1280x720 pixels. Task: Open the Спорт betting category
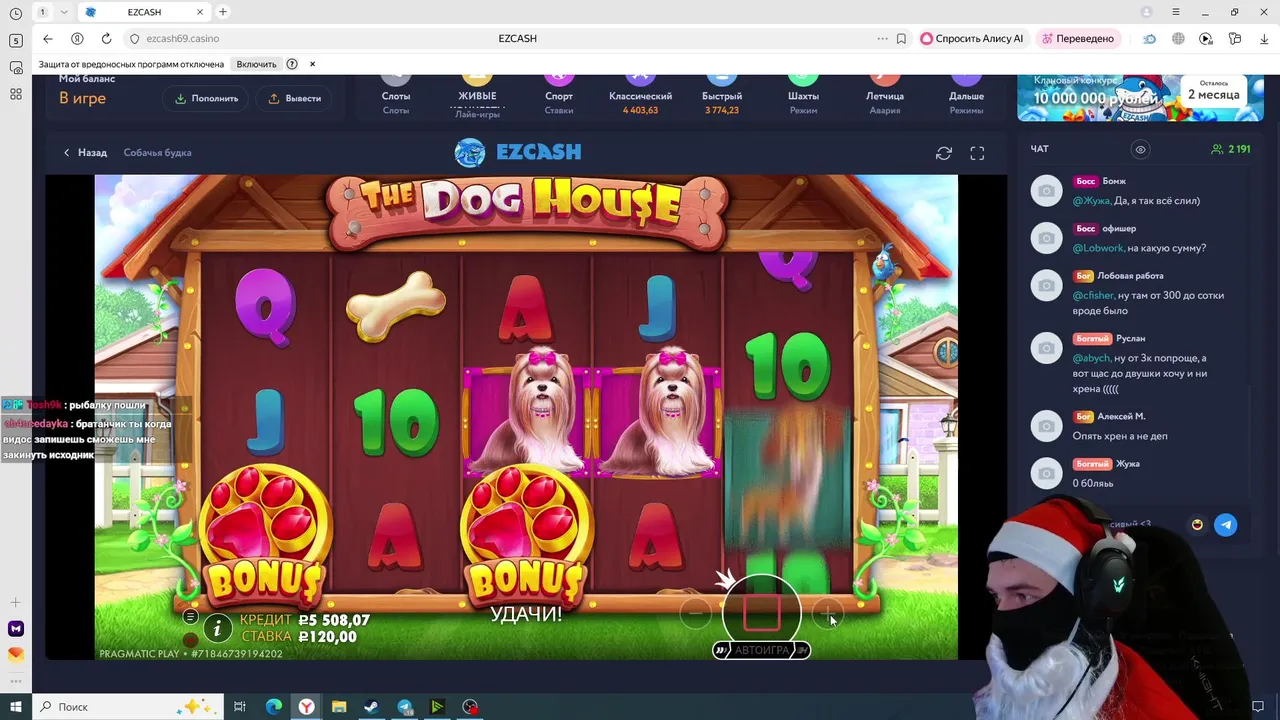point(559,96)
